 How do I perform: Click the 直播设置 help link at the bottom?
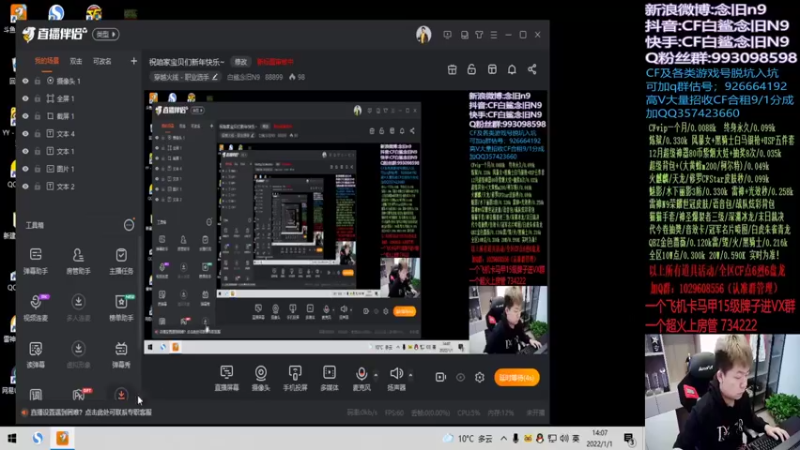(x=91, y=412)
